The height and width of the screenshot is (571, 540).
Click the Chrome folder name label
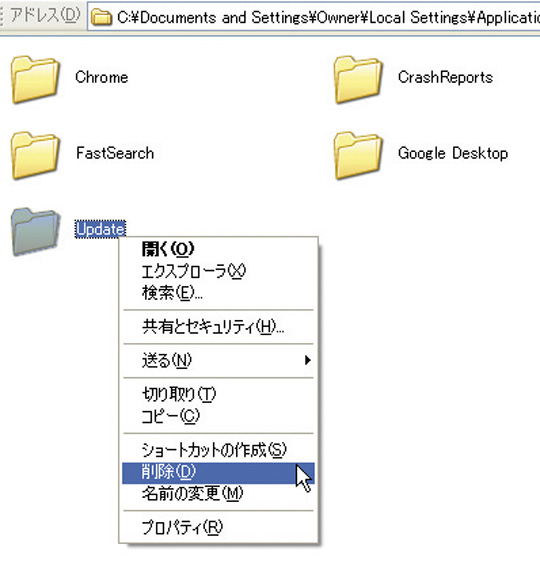coord(102,77)
